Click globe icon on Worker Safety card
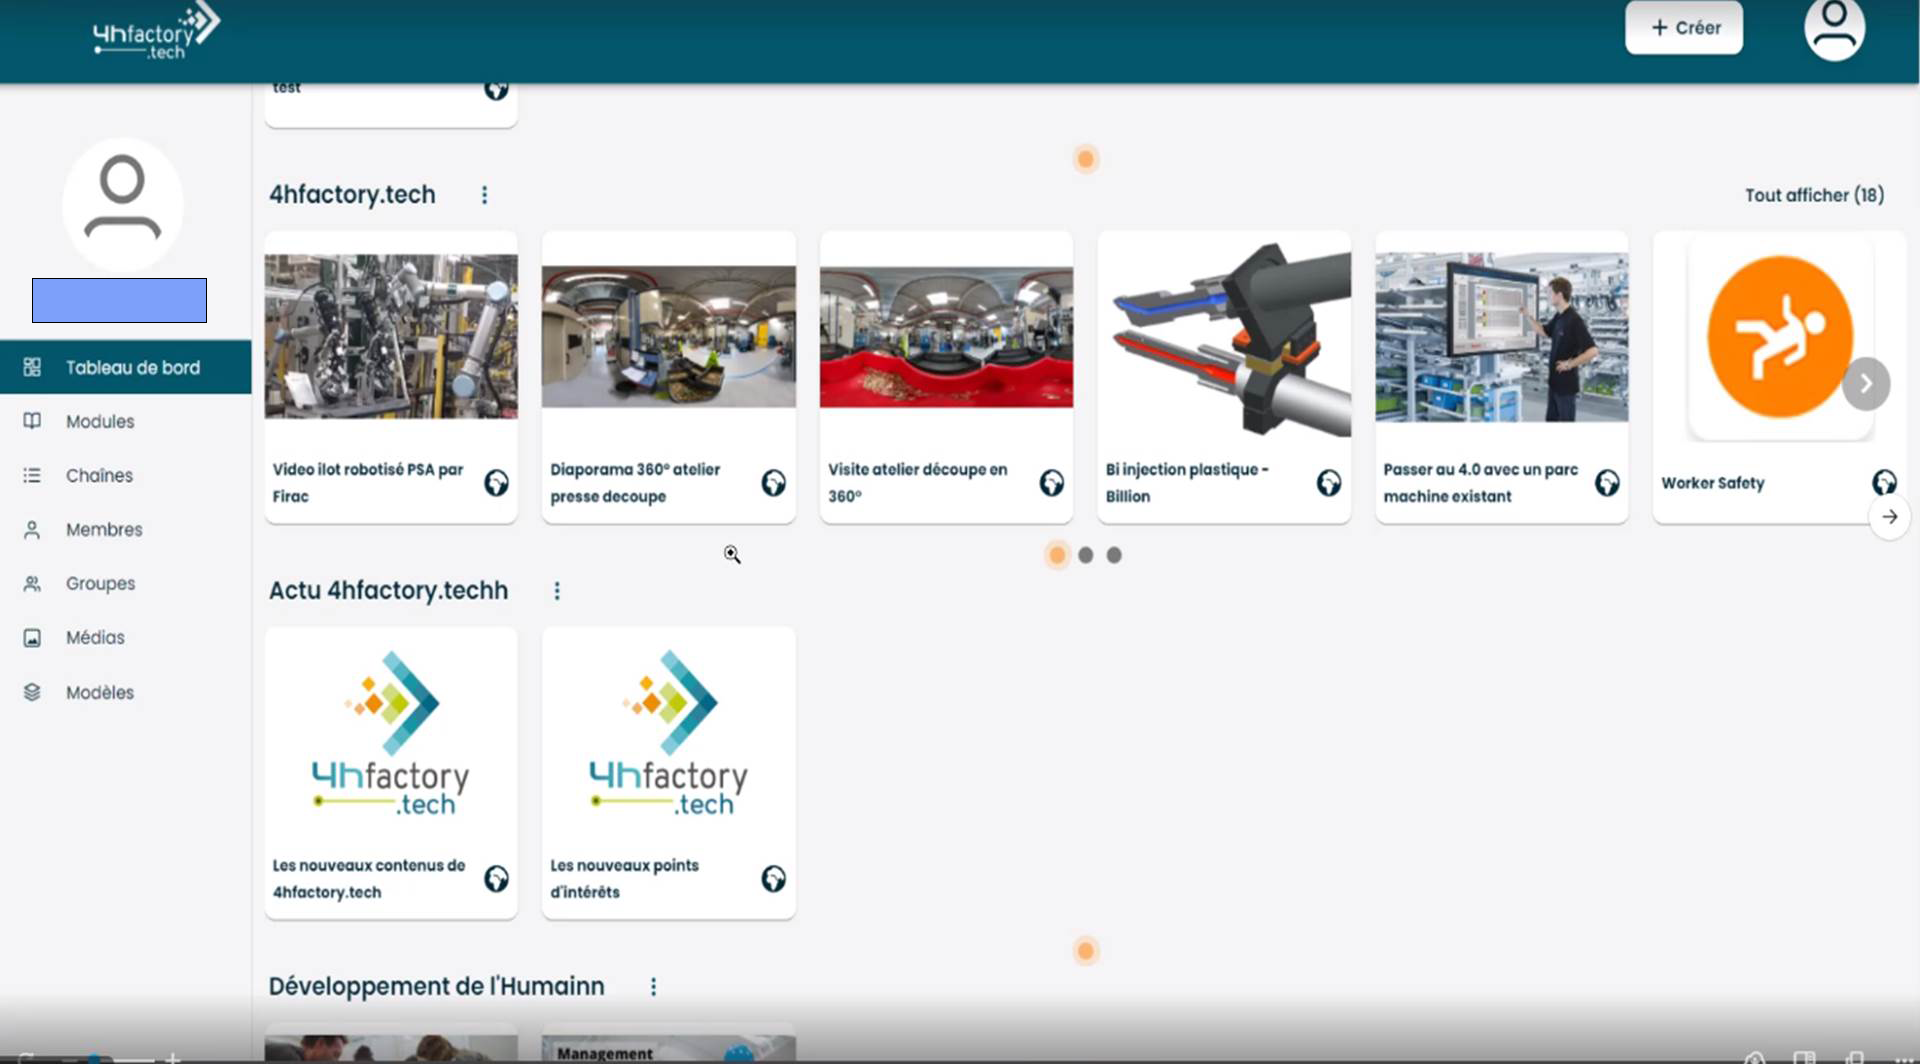 click(1885, 483)
